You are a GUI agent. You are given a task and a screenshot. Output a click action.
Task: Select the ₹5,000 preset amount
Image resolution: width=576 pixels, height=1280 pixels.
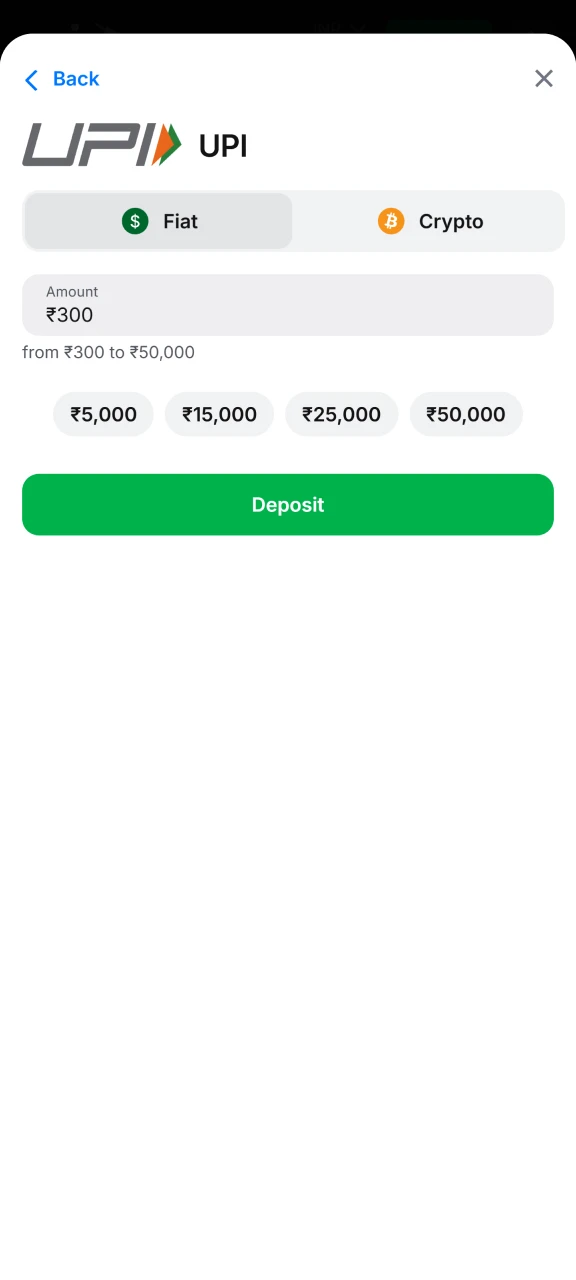[x=103, y=413]
